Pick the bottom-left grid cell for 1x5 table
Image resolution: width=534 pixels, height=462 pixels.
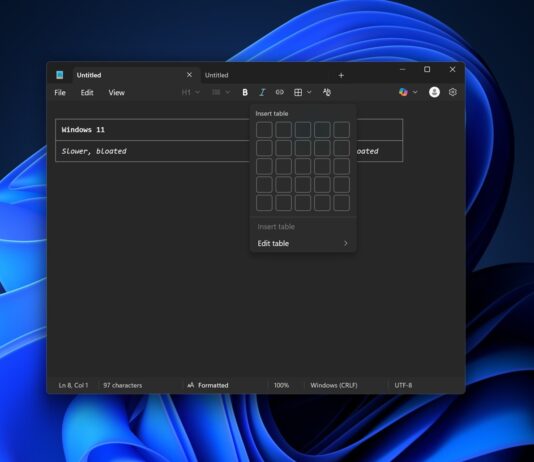(264, 203)
